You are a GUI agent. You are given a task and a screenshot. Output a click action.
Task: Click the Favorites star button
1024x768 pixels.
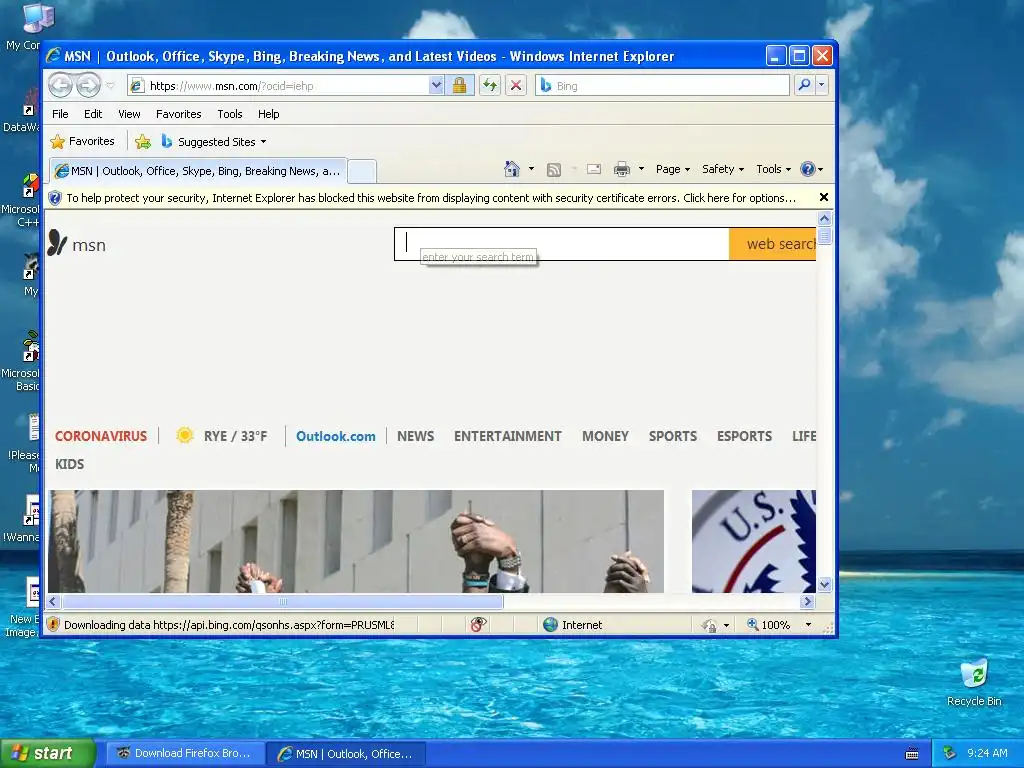click(82, 141)
